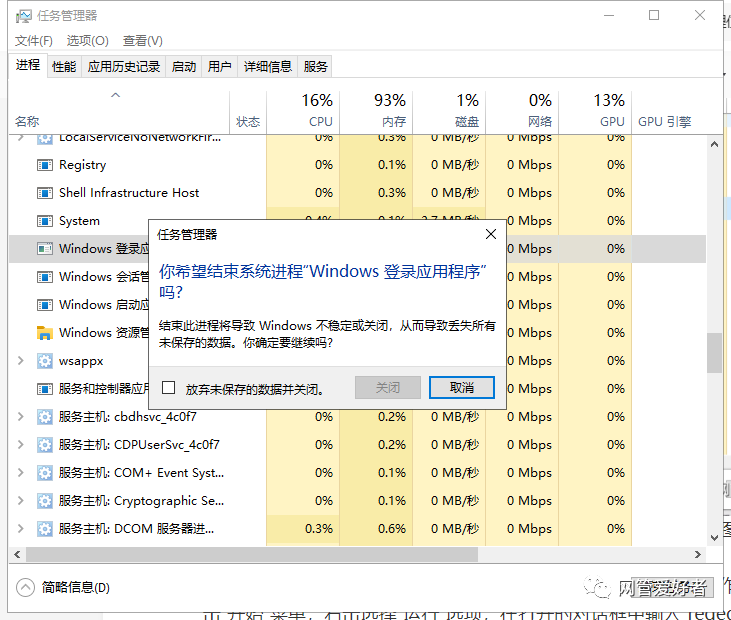Click the Cryptographic Services gear icon
The height and width of the screenshot is (620, 731).
tap(45, 501)
